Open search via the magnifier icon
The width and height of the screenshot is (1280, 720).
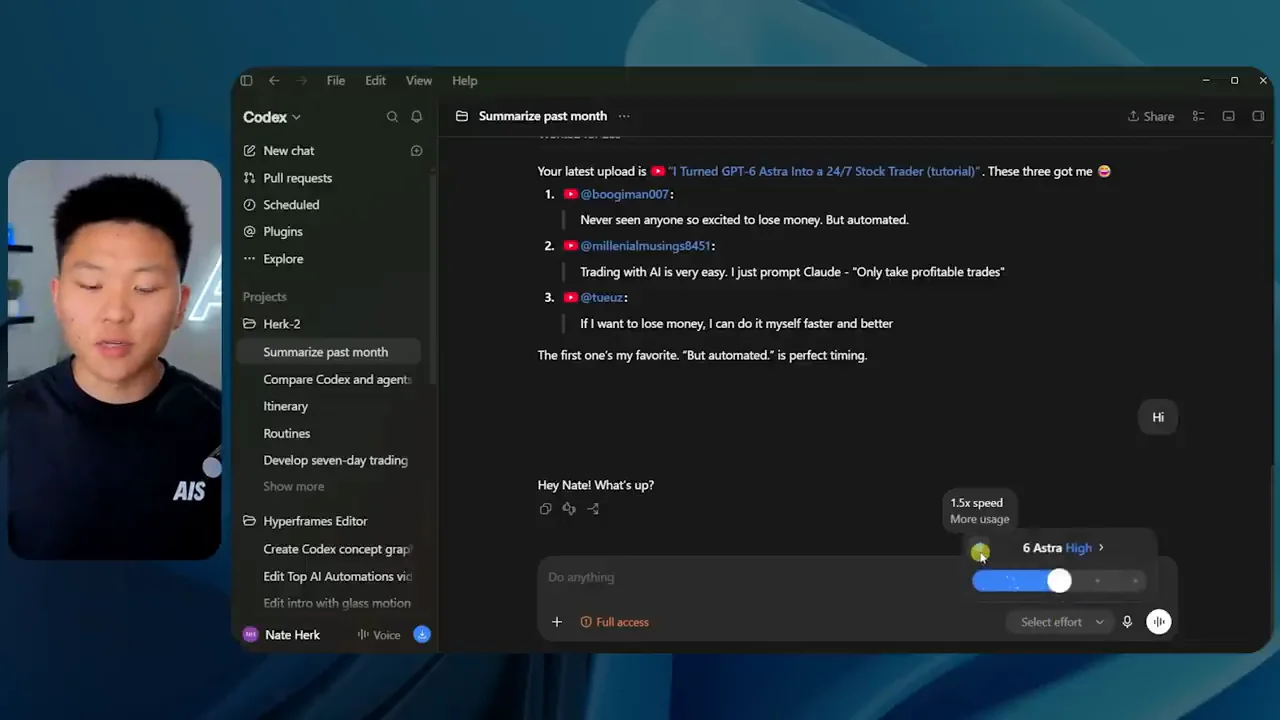pyautogui.click(x=392, y=117)
